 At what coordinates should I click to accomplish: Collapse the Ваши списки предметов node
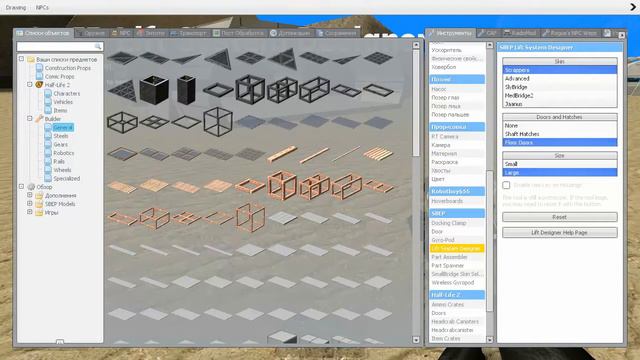(21, 59)
